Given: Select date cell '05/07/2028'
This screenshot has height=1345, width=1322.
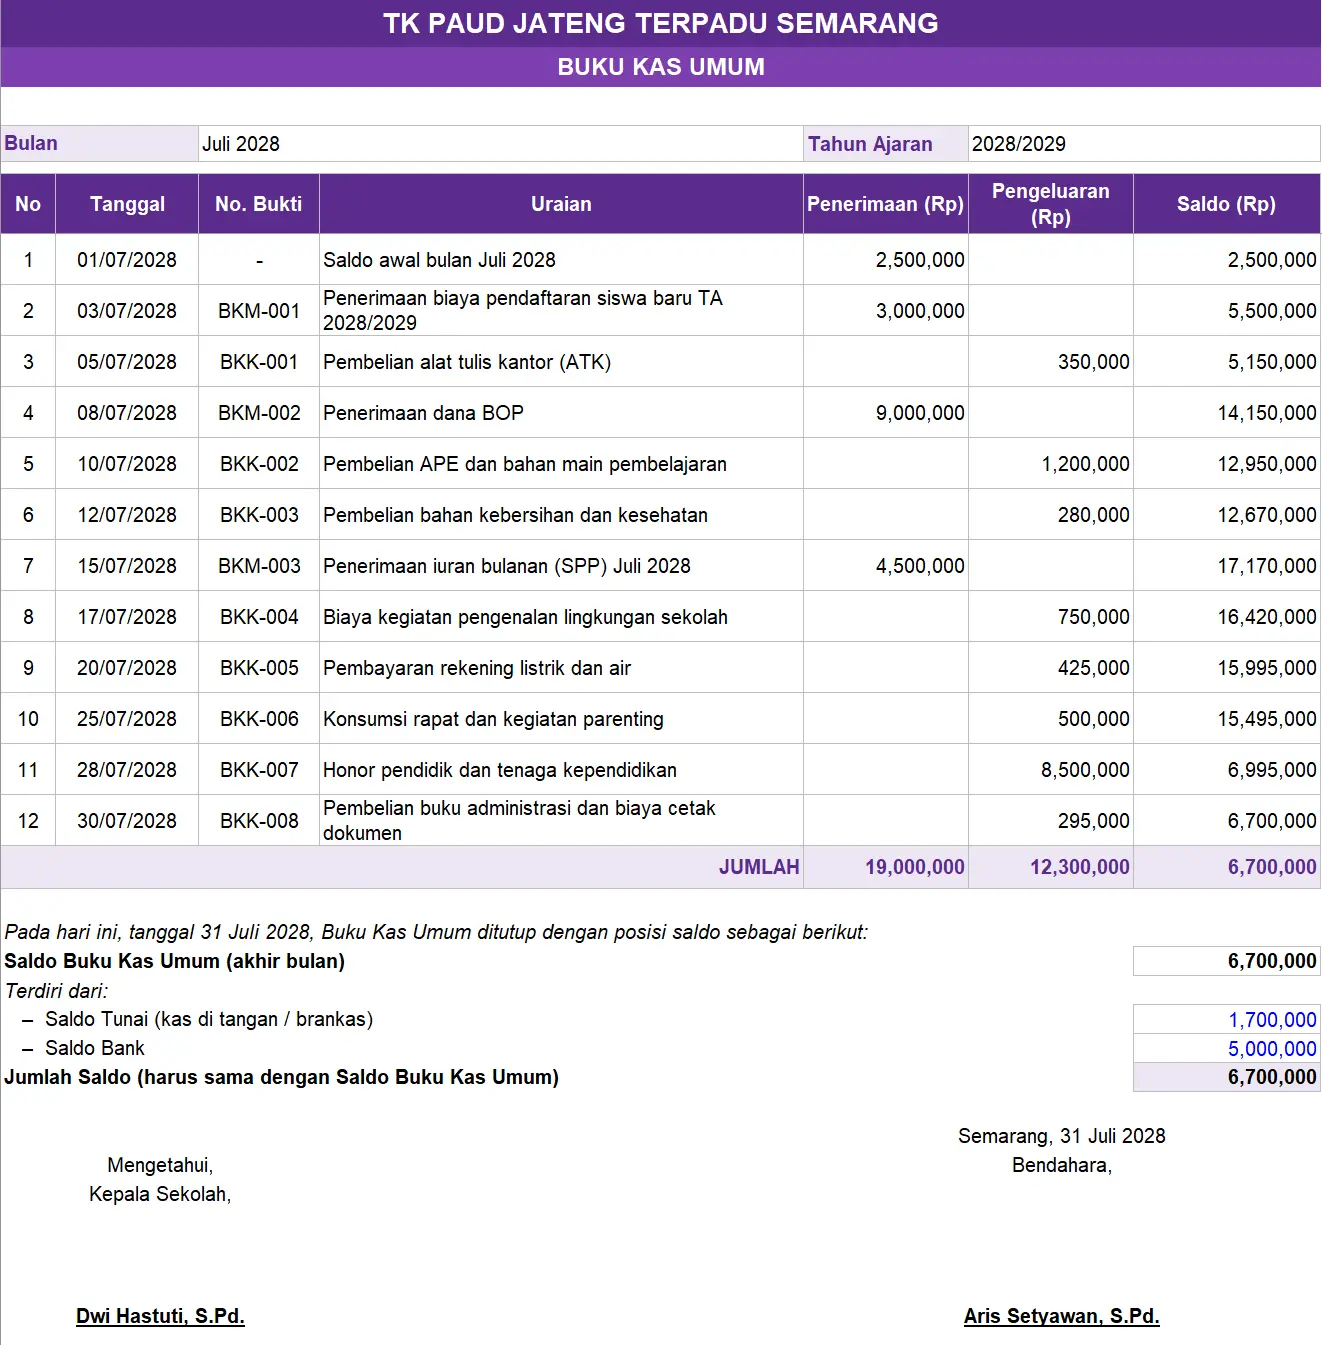Looking at the screenshot, I should (127, 362).
